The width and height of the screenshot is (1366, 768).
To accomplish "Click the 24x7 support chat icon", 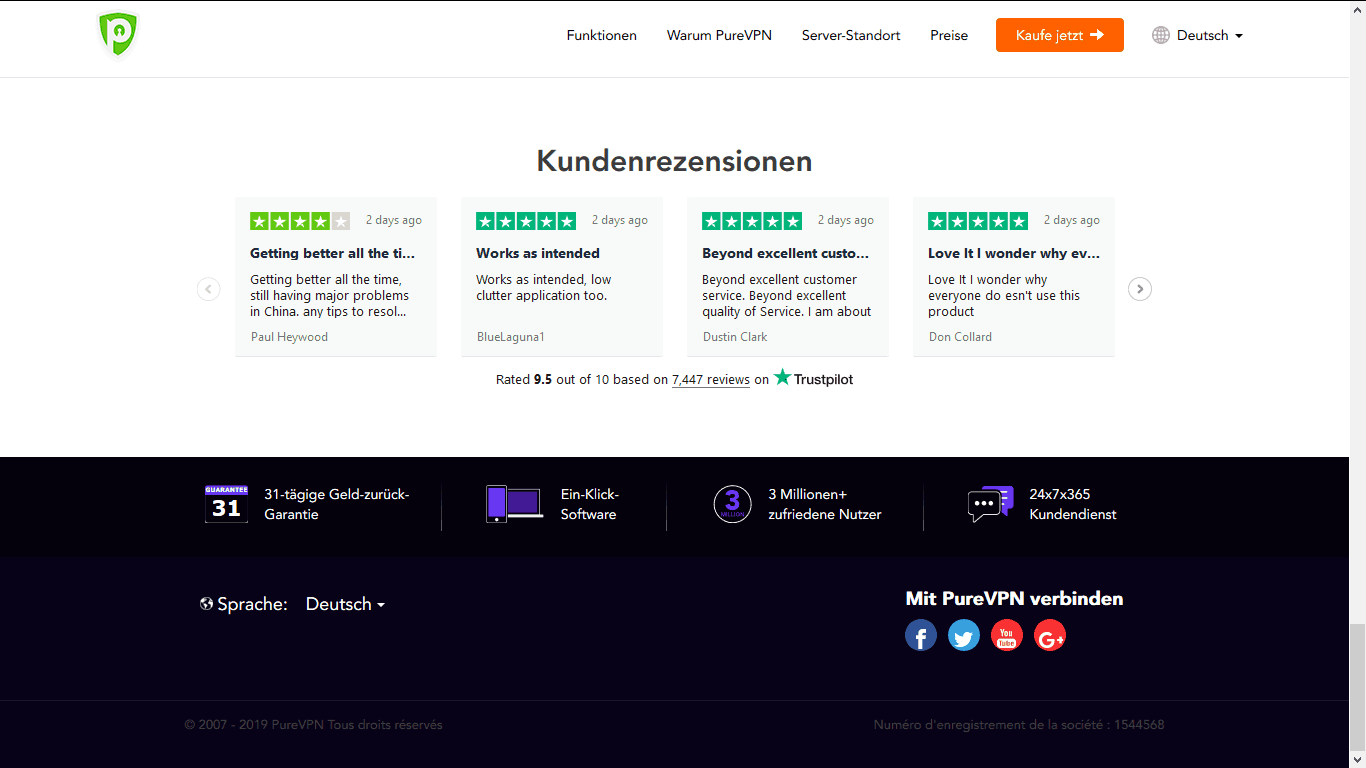I will click(x=991, y=504).
